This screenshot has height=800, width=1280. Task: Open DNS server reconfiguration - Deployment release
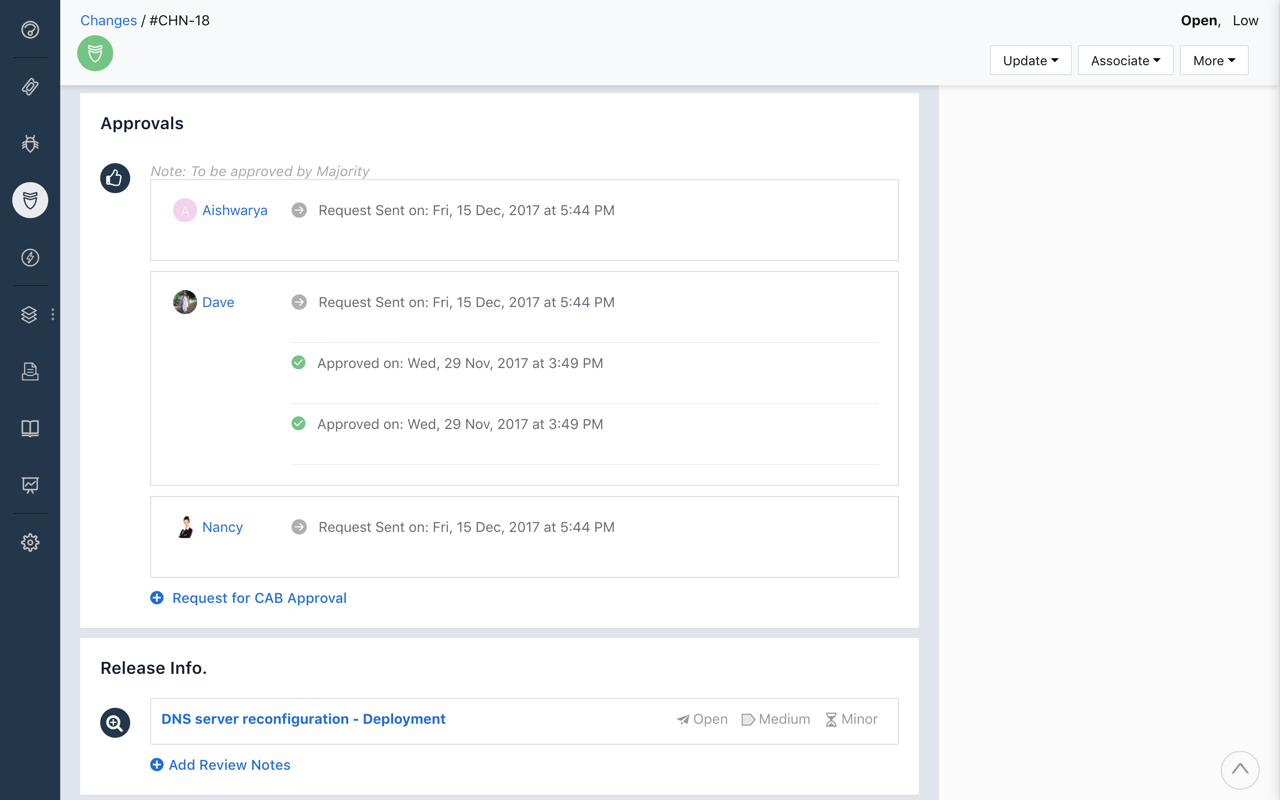(x=303, y=719)
